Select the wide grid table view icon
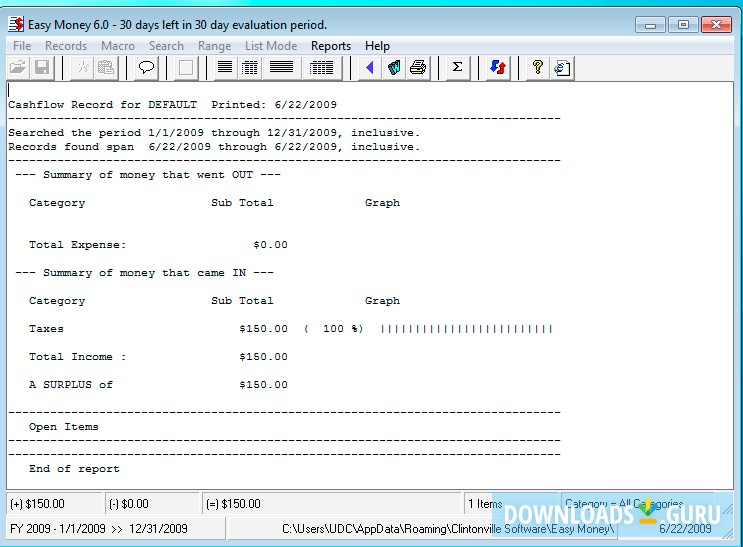The height and width of the screenshot is (547, 743). [321, 67]
